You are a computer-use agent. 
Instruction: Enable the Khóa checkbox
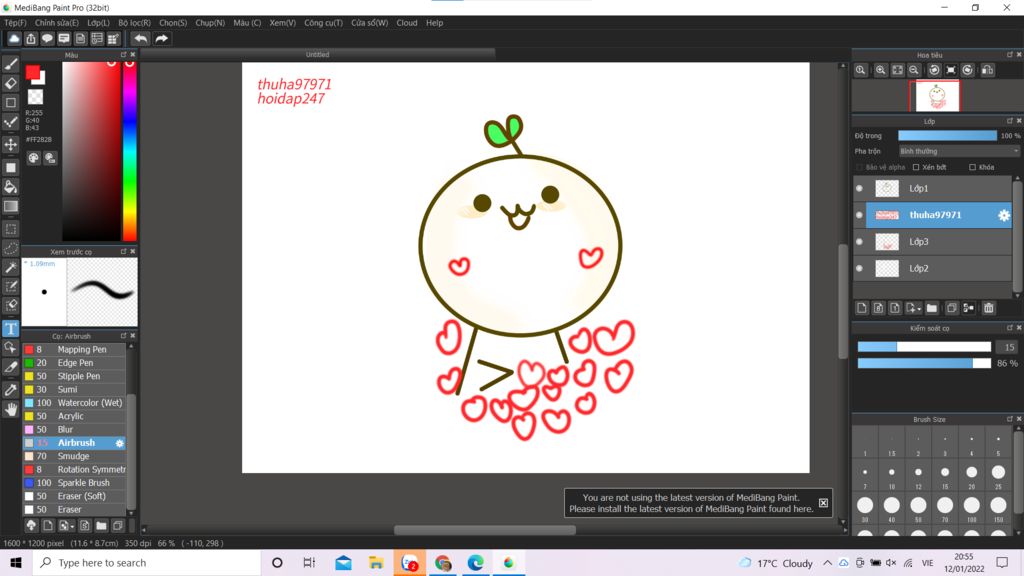(972, 167)
